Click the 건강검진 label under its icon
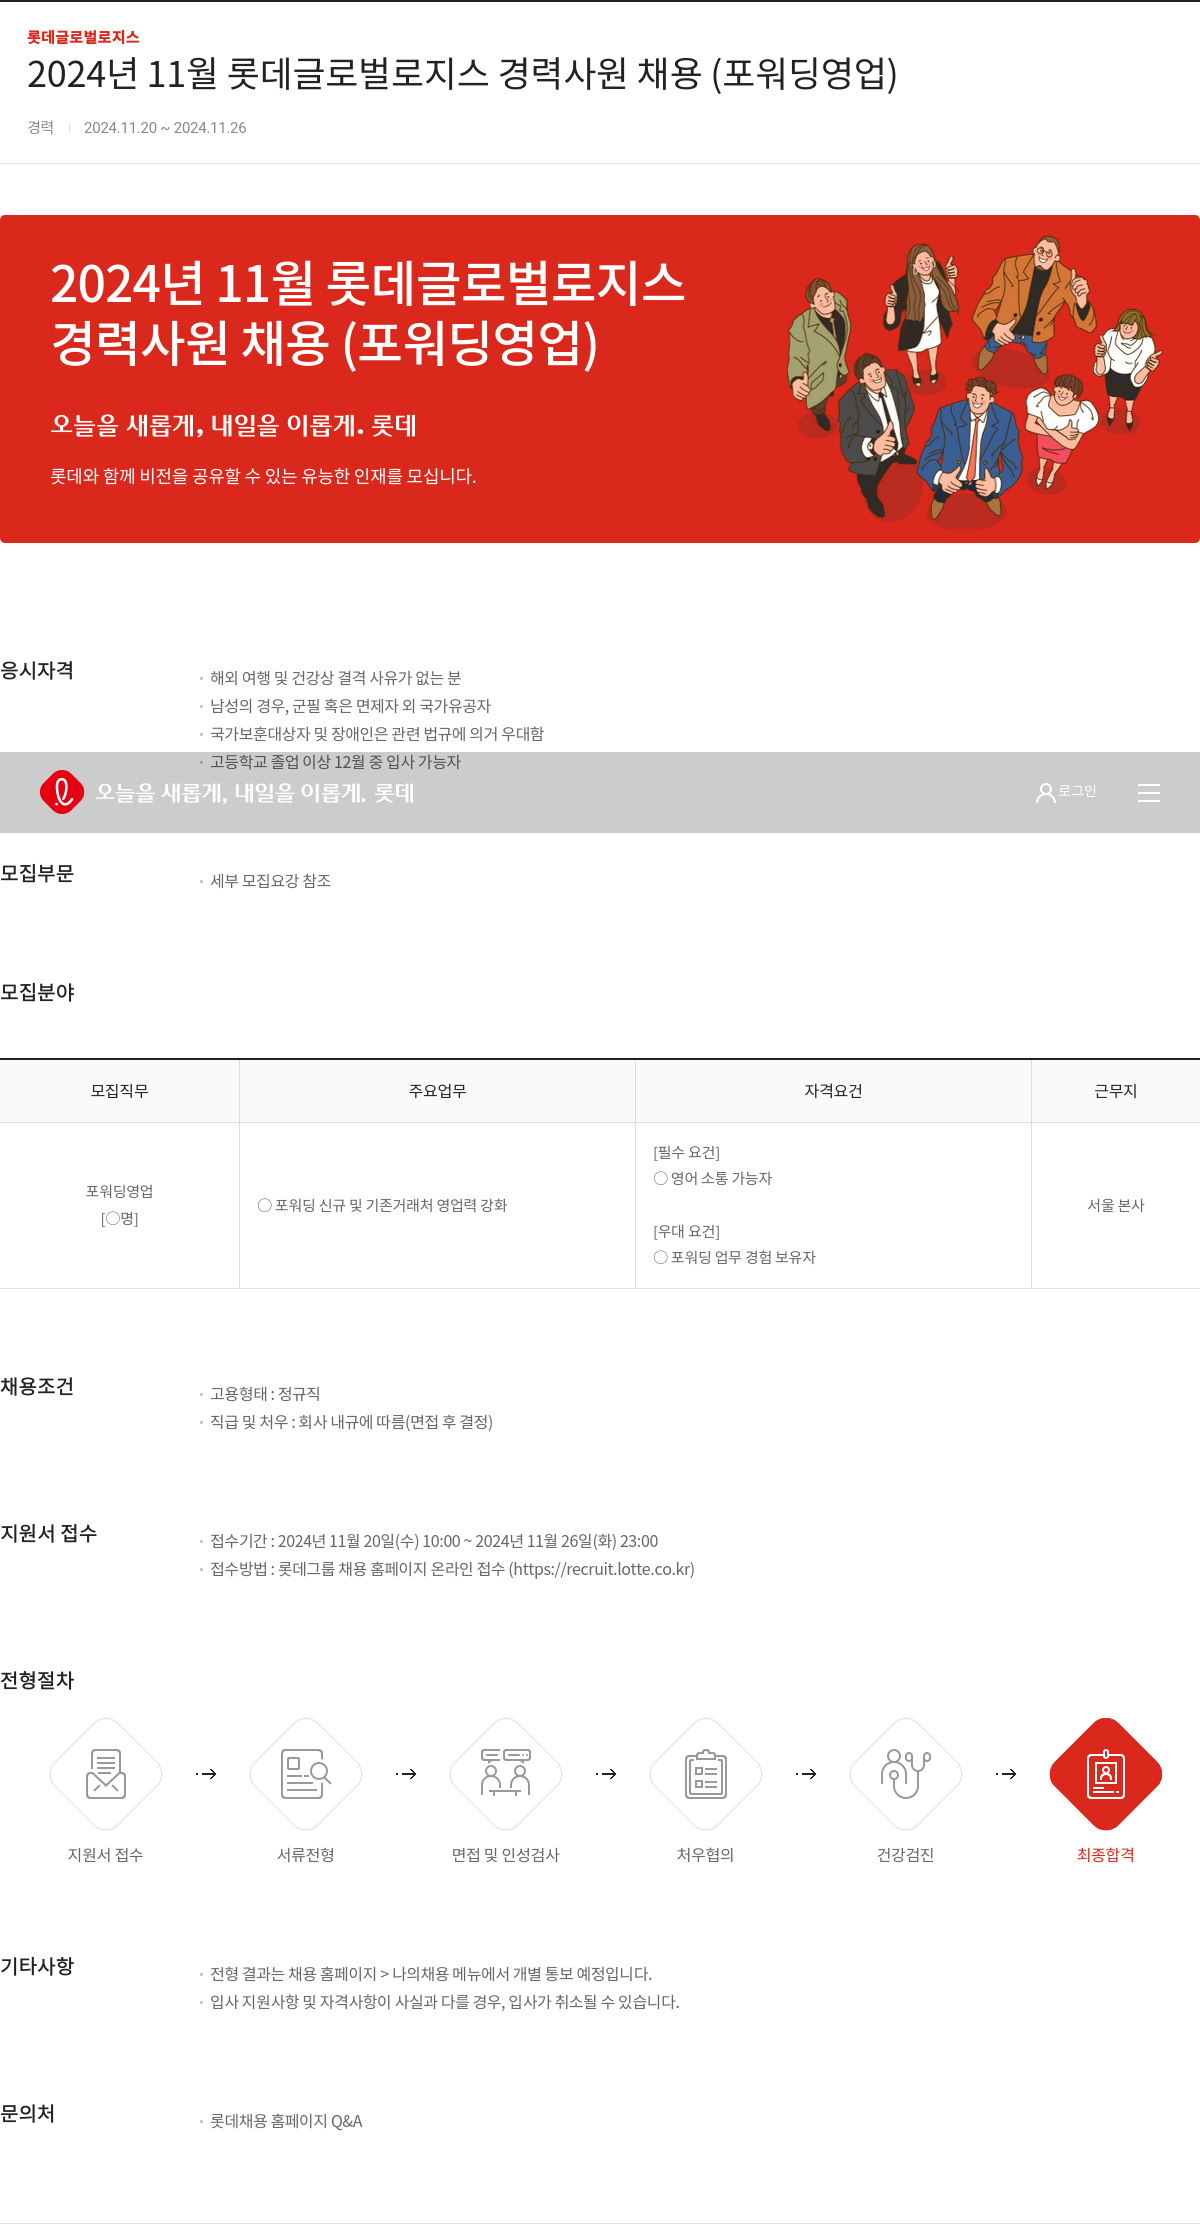Screen dimensions: 1200x2225 pos(906,1855)
